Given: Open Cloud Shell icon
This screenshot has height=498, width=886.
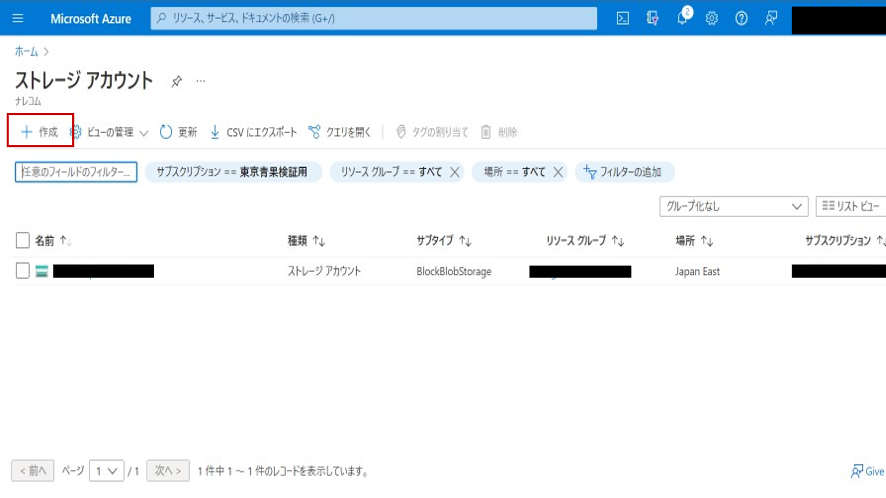Looking at the screenshot, I should [623, 19].
